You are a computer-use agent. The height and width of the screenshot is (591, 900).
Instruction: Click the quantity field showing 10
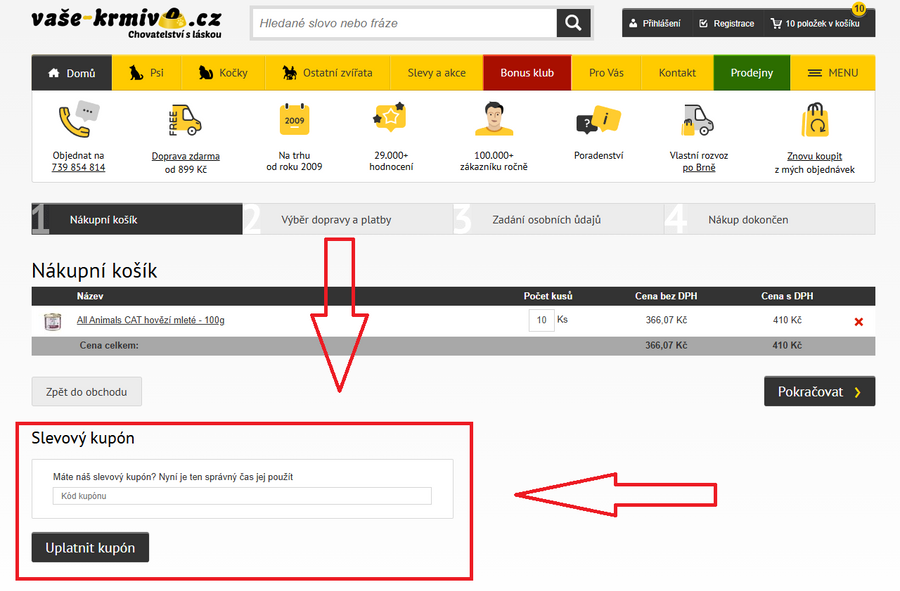(x=541, y=320)
